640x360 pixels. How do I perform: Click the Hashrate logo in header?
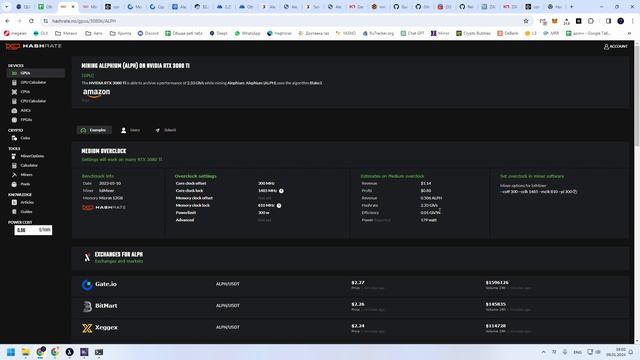(x=33, y=46)
